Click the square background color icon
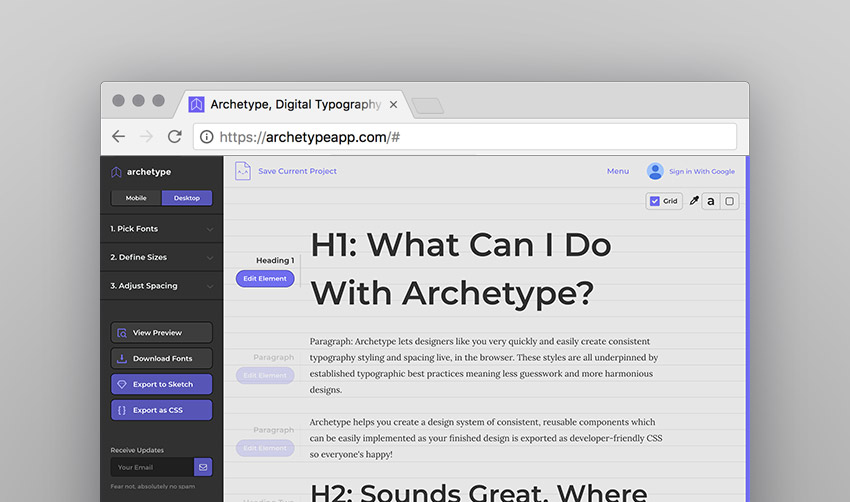This screenshot has height=502, width=850. click(x=730, y=201)
